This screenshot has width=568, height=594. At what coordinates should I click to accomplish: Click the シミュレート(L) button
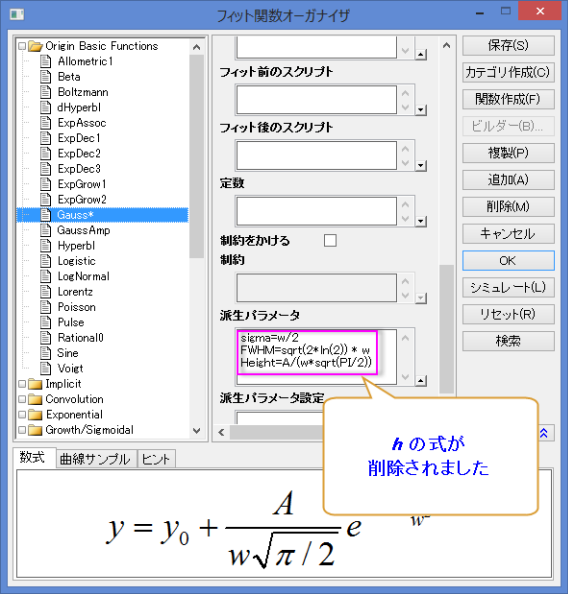pos(508,288)
